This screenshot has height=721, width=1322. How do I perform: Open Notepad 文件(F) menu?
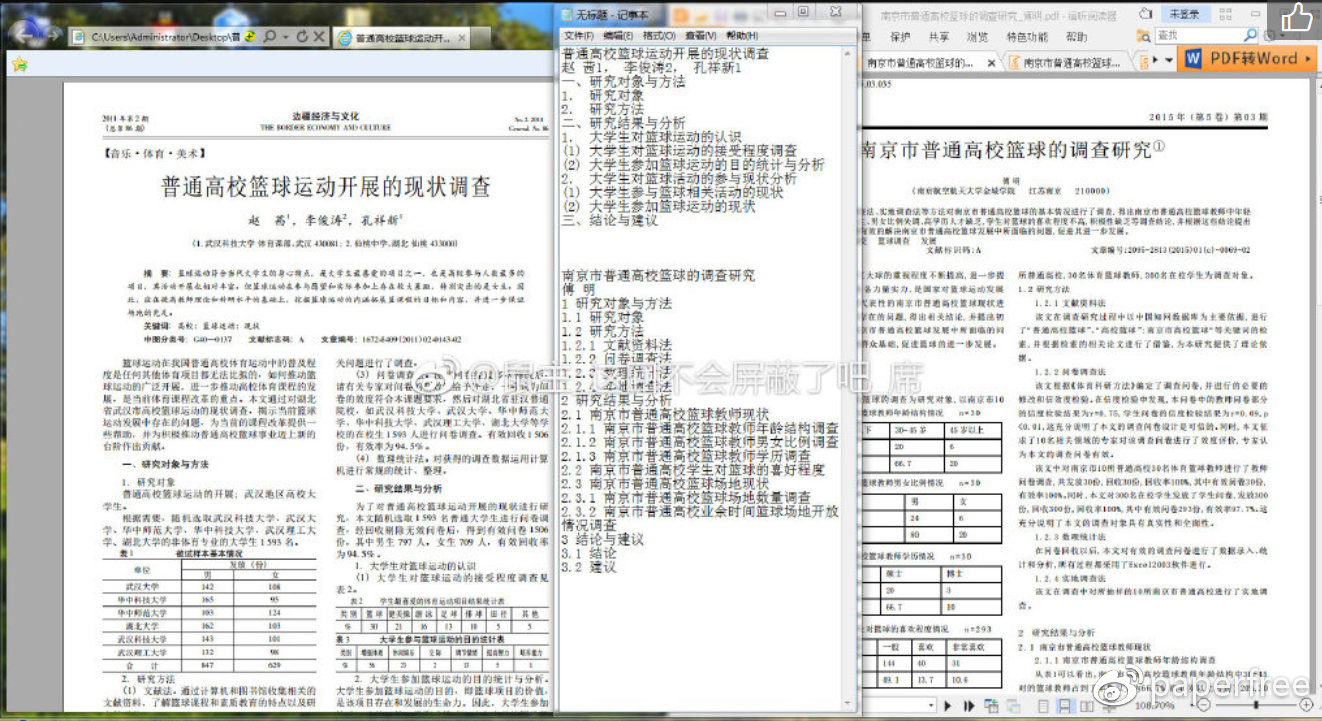click(x=579, y=36)
